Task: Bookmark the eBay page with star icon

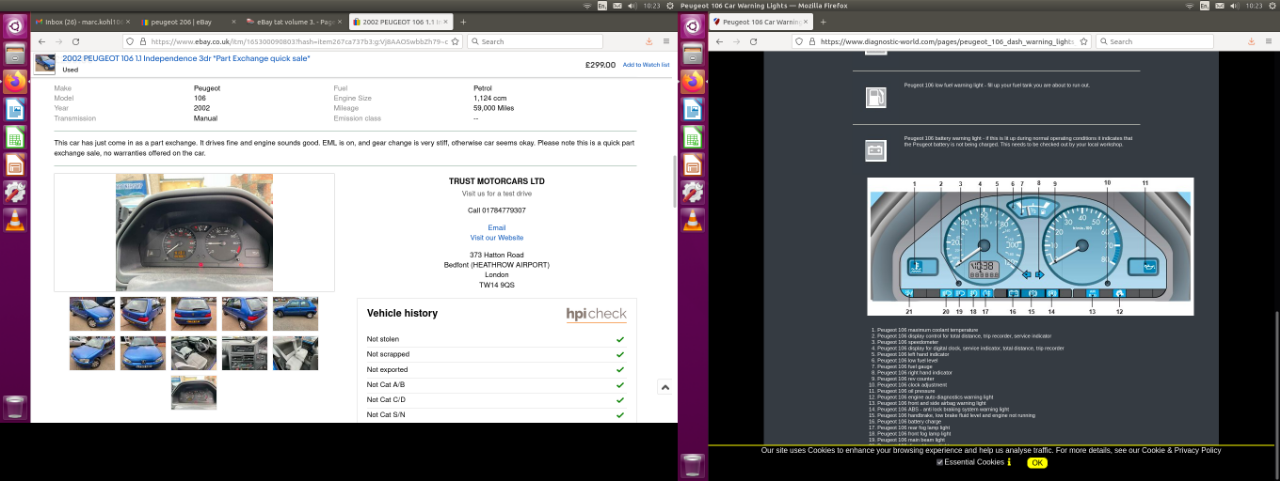Action: tap(455, 42)
